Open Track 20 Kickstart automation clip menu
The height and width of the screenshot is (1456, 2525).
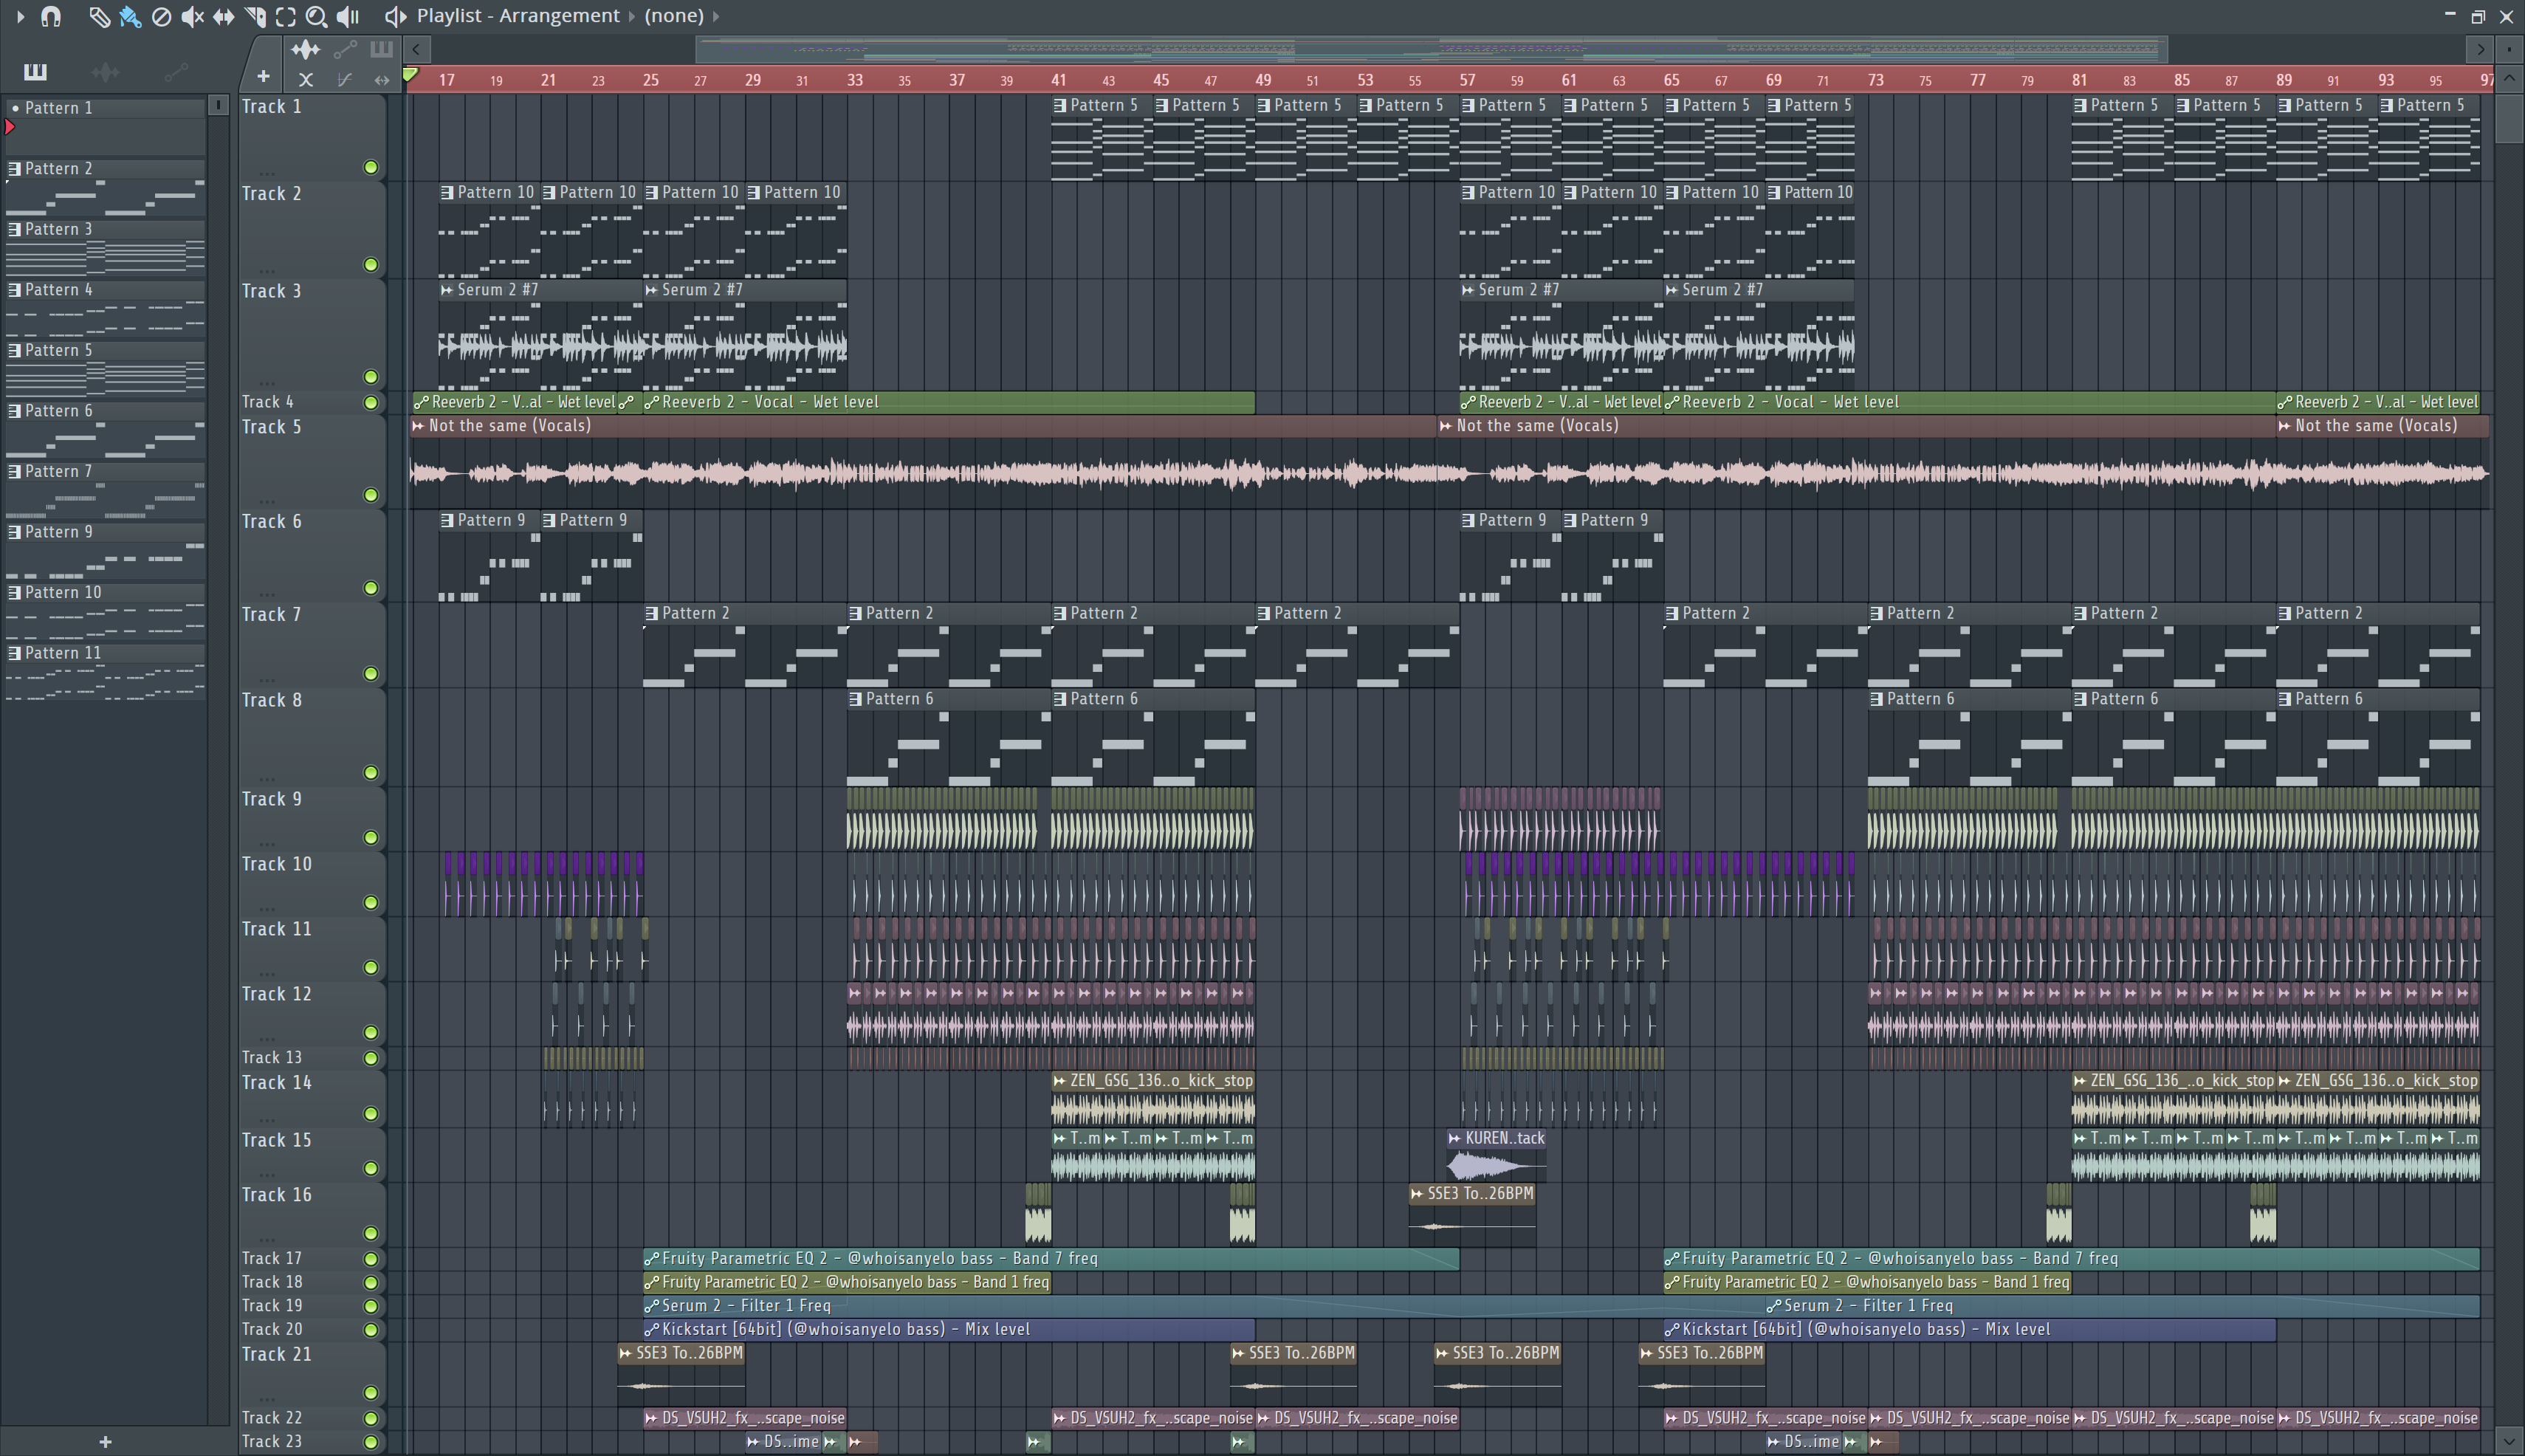click(651, 1330)
